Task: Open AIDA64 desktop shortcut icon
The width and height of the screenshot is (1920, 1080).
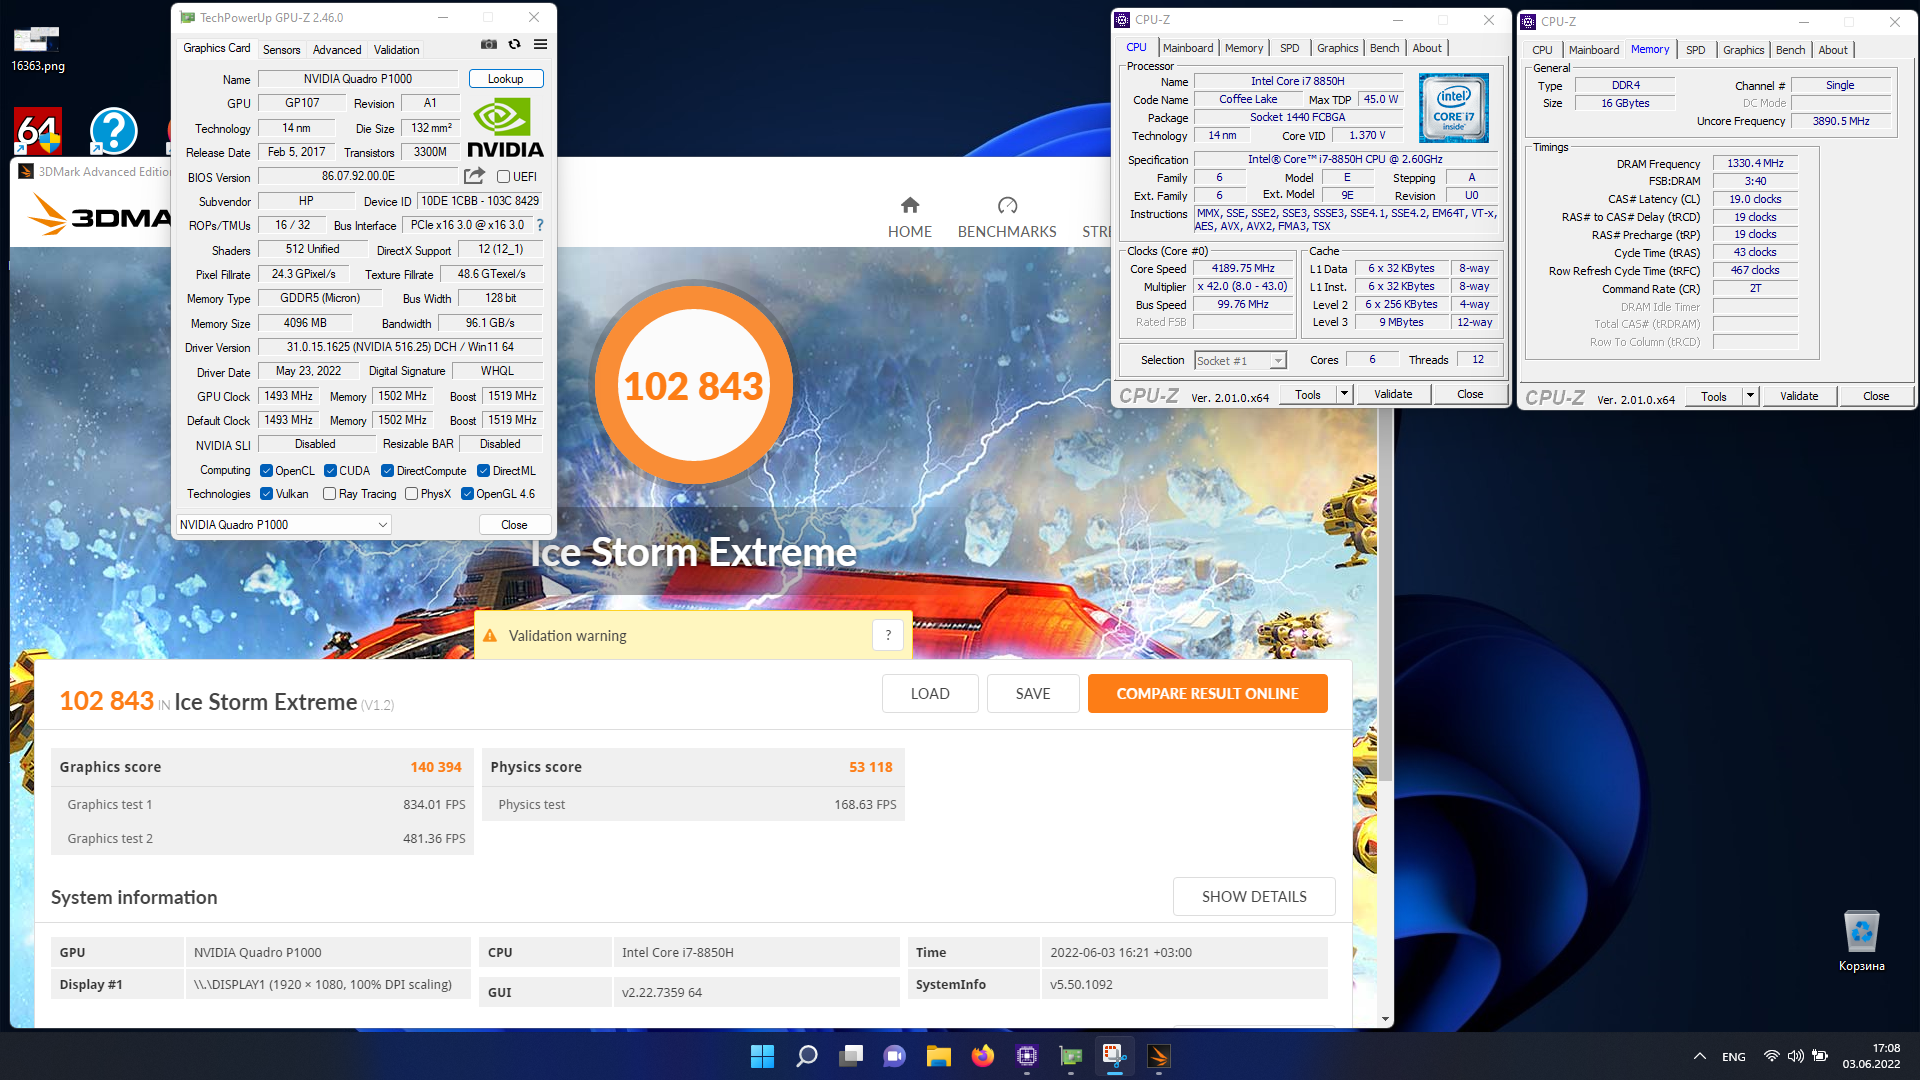Action: [38, 131]
